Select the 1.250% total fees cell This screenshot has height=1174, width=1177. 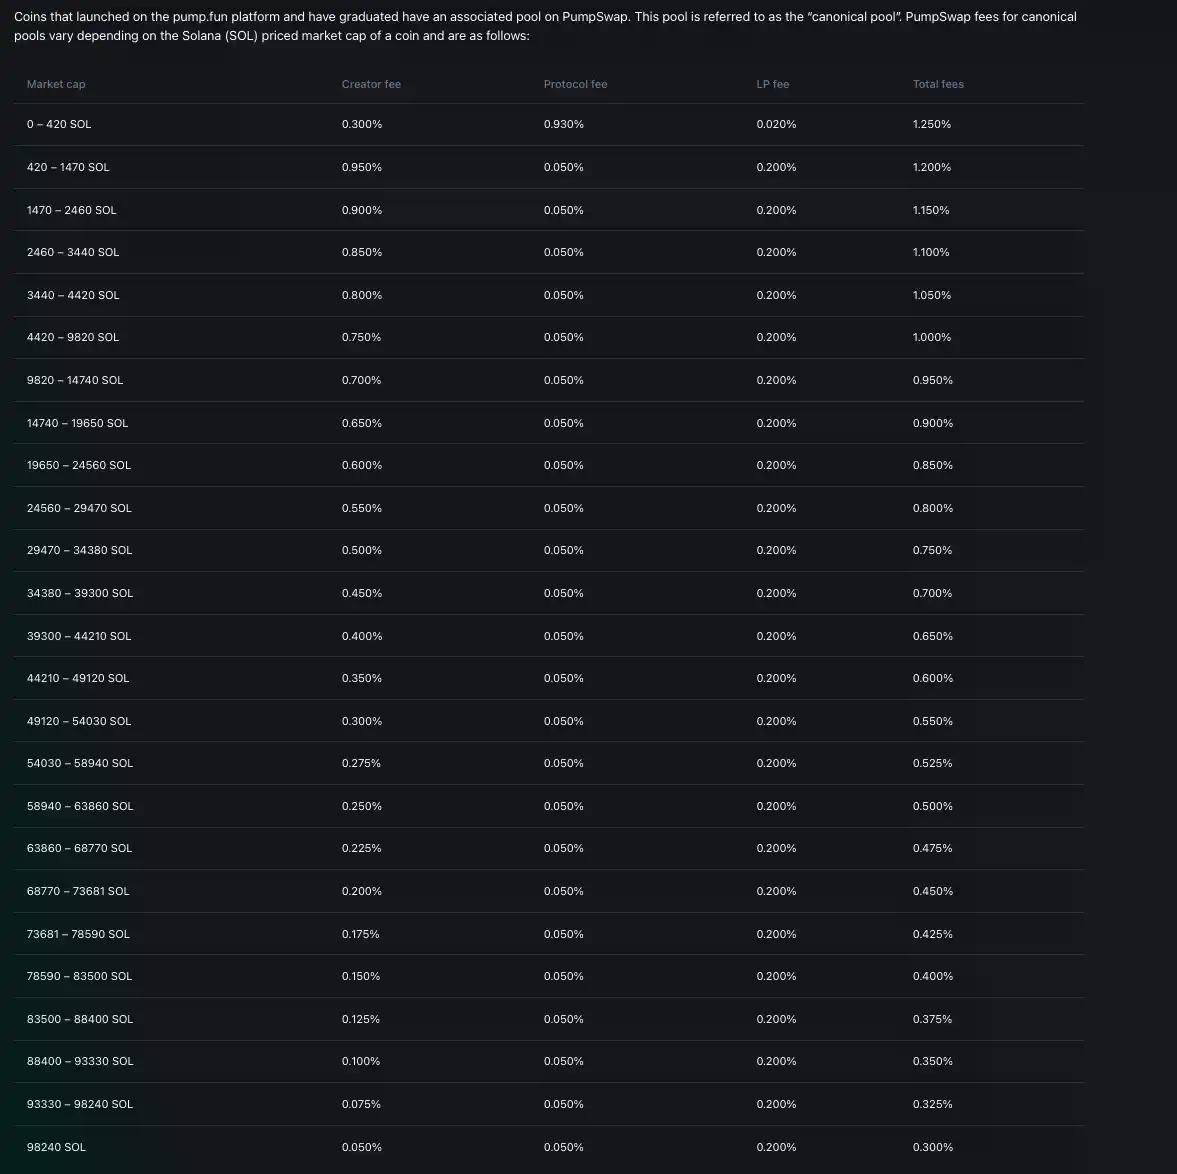(x=932, y=124)
